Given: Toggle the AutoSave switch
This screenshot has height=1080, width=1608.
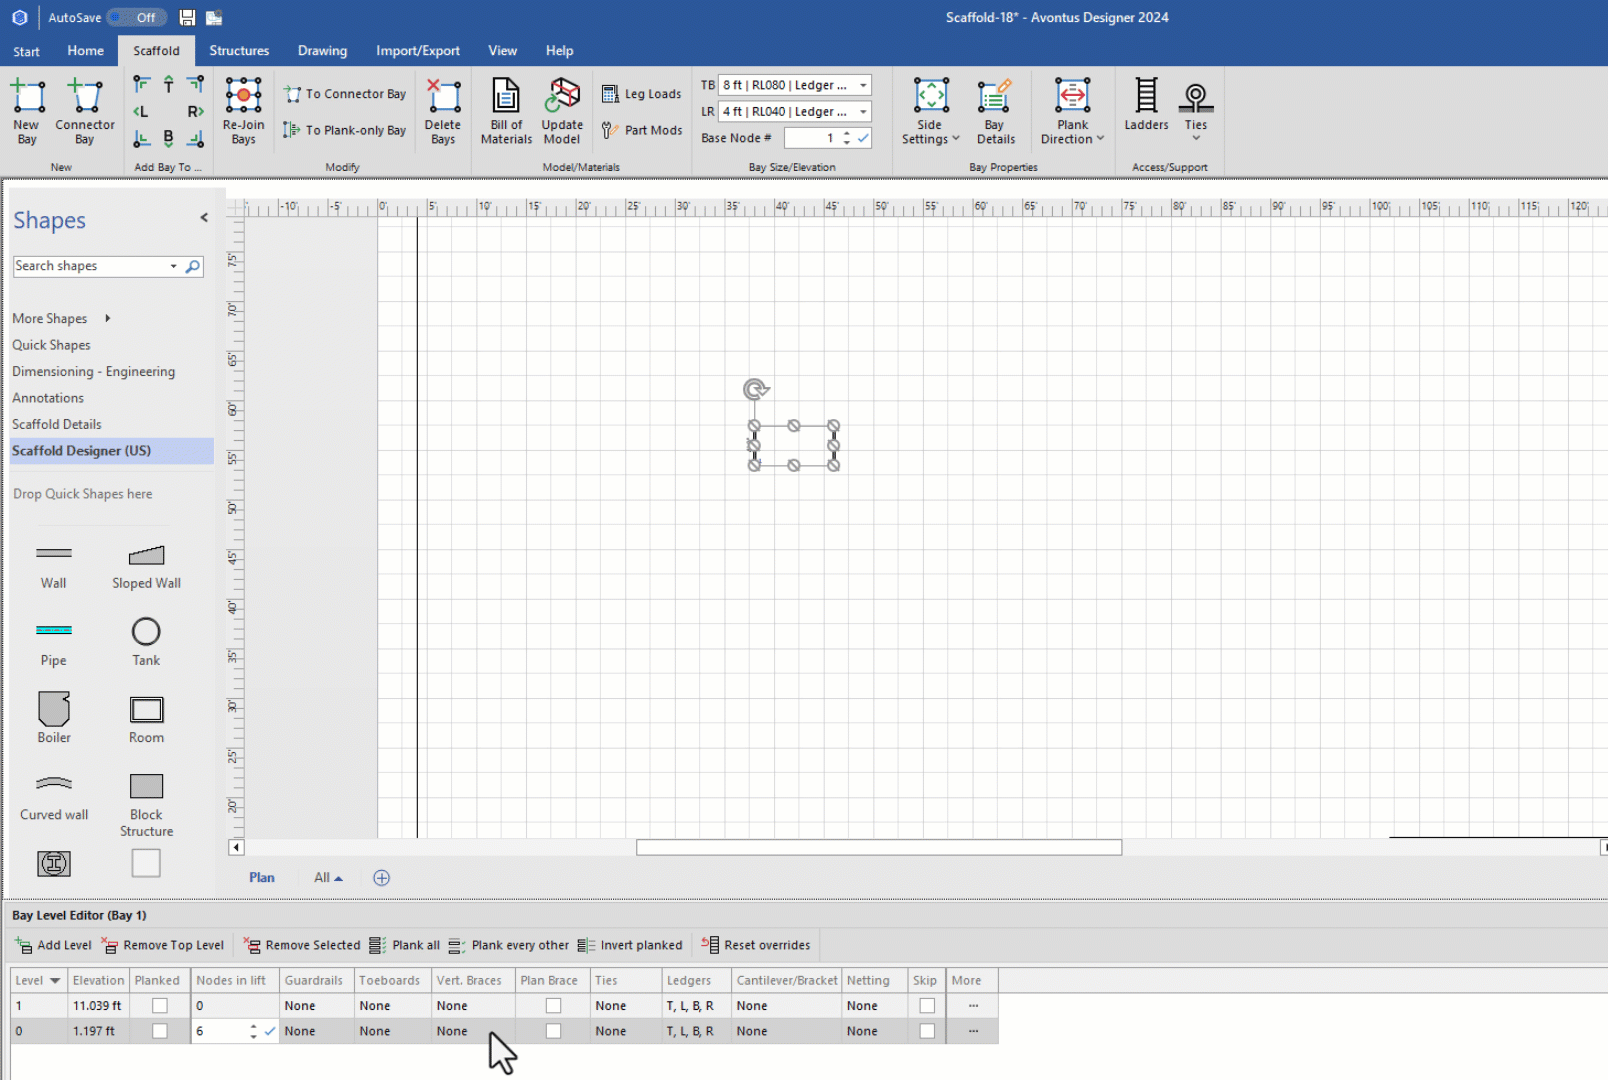Looking at the screenshot, I should click(136, 18).
